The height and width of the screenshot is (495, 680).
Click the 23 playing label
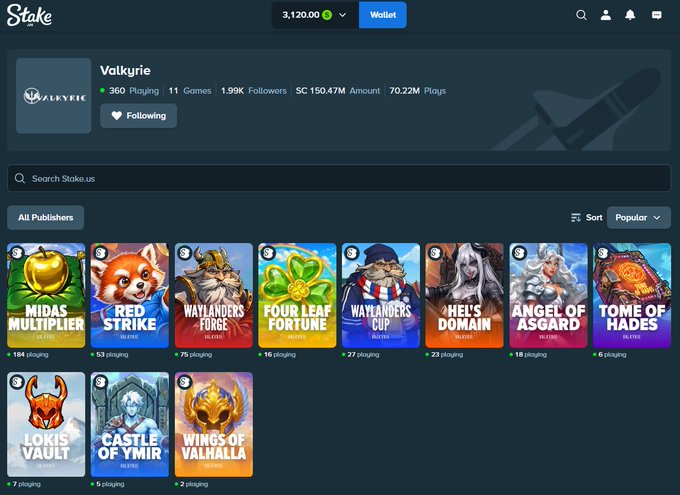[447, 354]
